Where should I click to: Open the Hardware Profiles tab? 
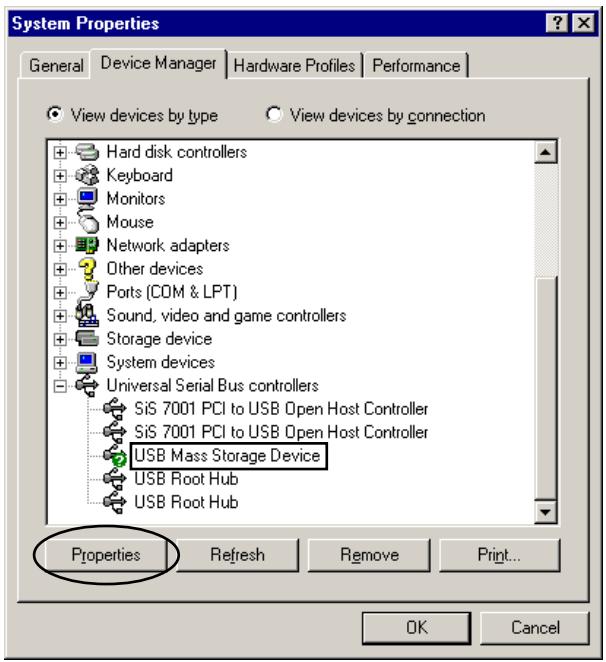pos(294,66)
